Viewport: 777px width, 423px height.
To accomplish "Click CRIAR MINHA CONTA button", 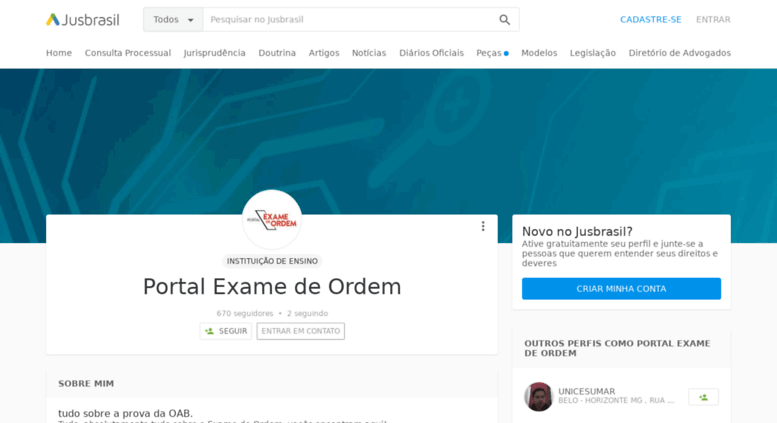I will [621, 289].
